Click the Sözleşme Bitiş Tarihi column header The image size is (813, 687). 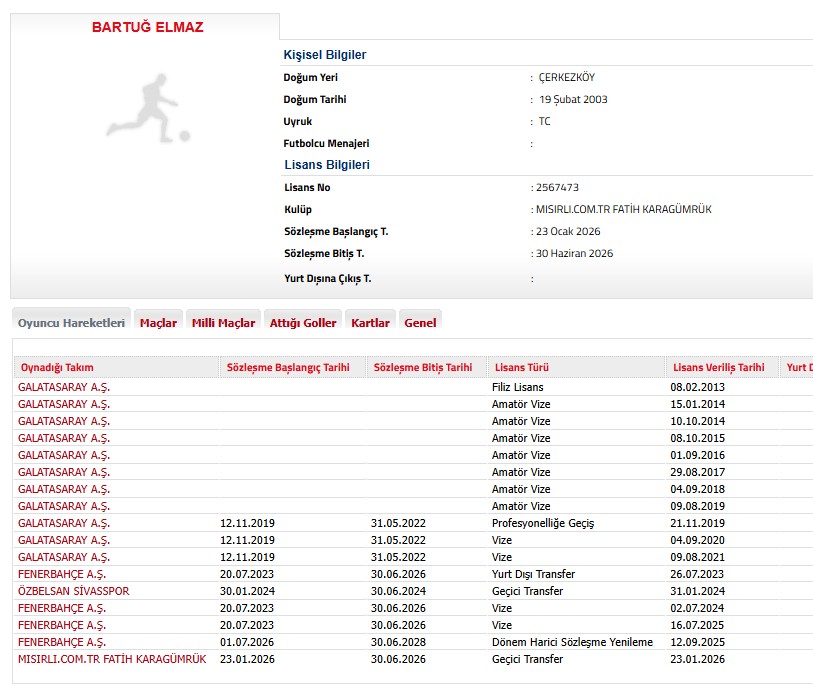click(422, 368)
